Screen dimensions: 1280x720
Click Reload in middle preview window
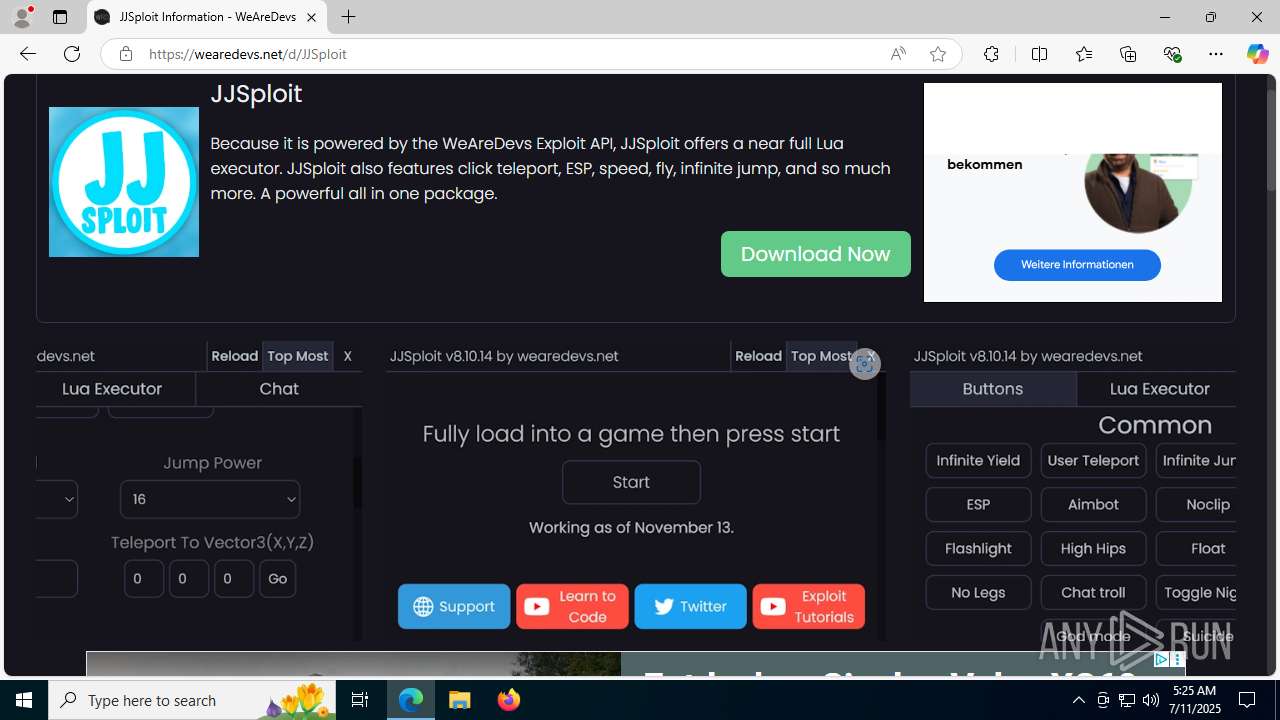click(x=758, y=356)
